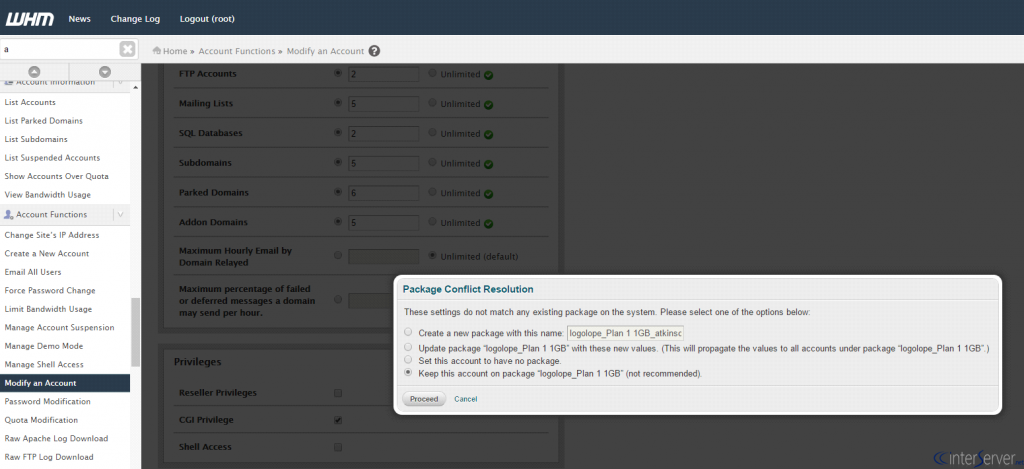
Task: Click green check next to Mailing Lists
Action: pos(488,105)
